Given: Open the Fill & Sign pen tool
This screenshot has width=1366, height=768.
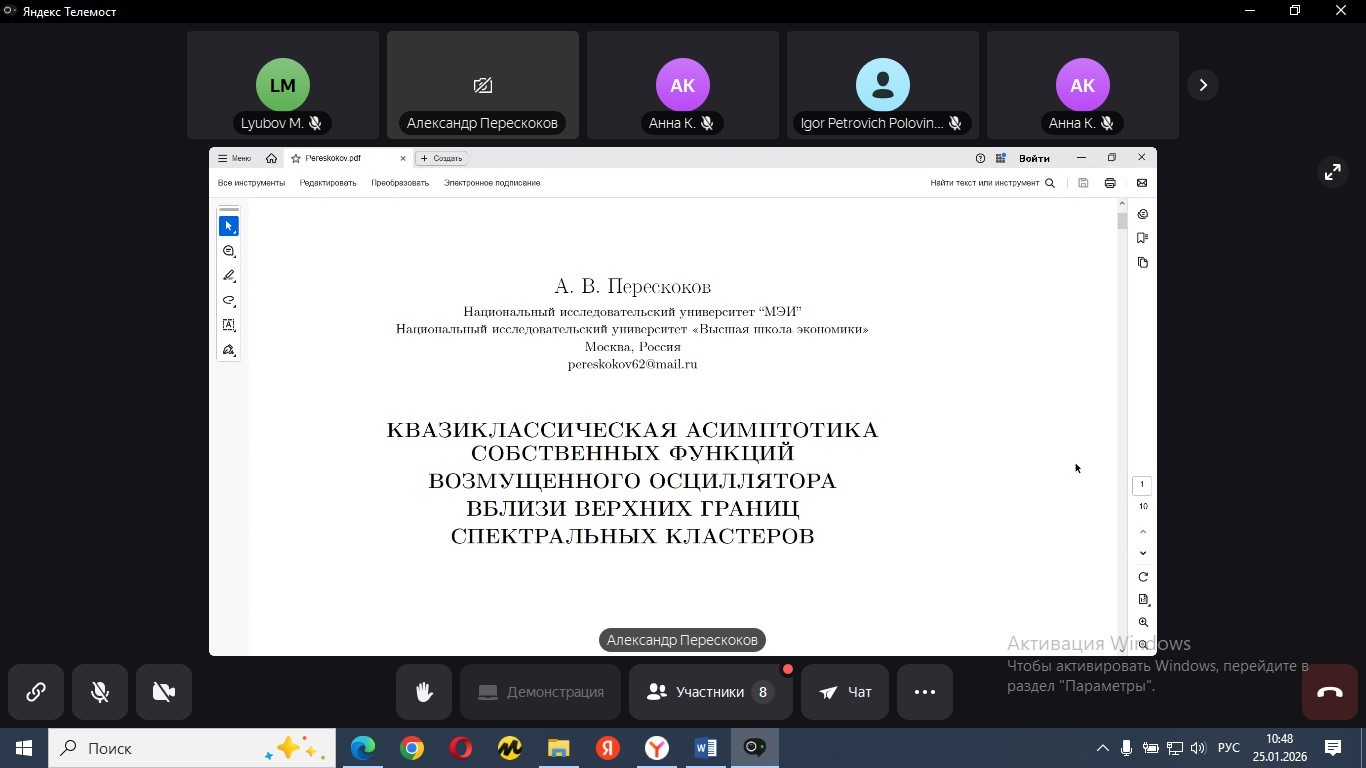Looking at the screenshot, I should (x=228, y=350).
